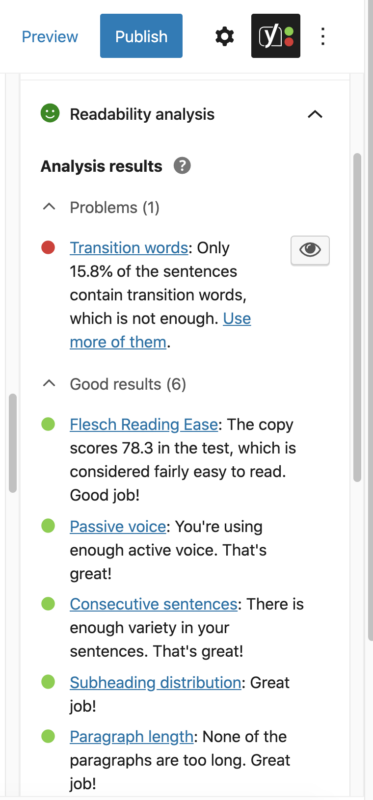This screenshot has width=373, height=800.
Task: Click the blue Publish button
Action: click(x=141, y=36)
